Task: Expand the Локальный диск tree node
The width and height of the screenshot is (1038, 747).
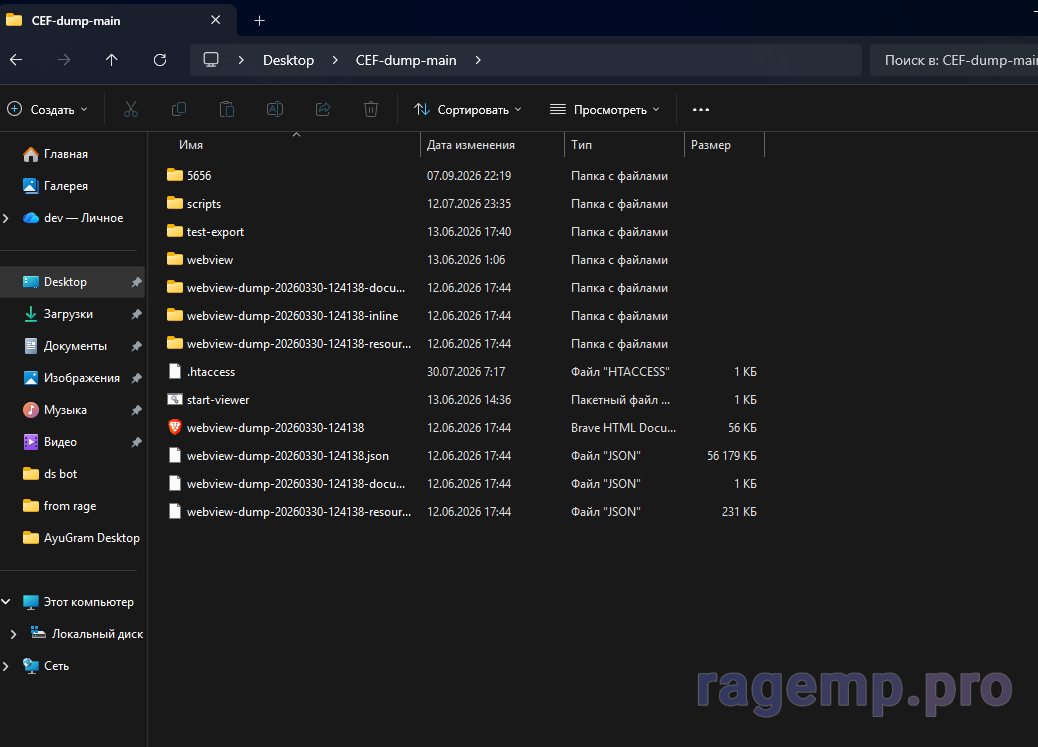Action: tap(13, 634)
